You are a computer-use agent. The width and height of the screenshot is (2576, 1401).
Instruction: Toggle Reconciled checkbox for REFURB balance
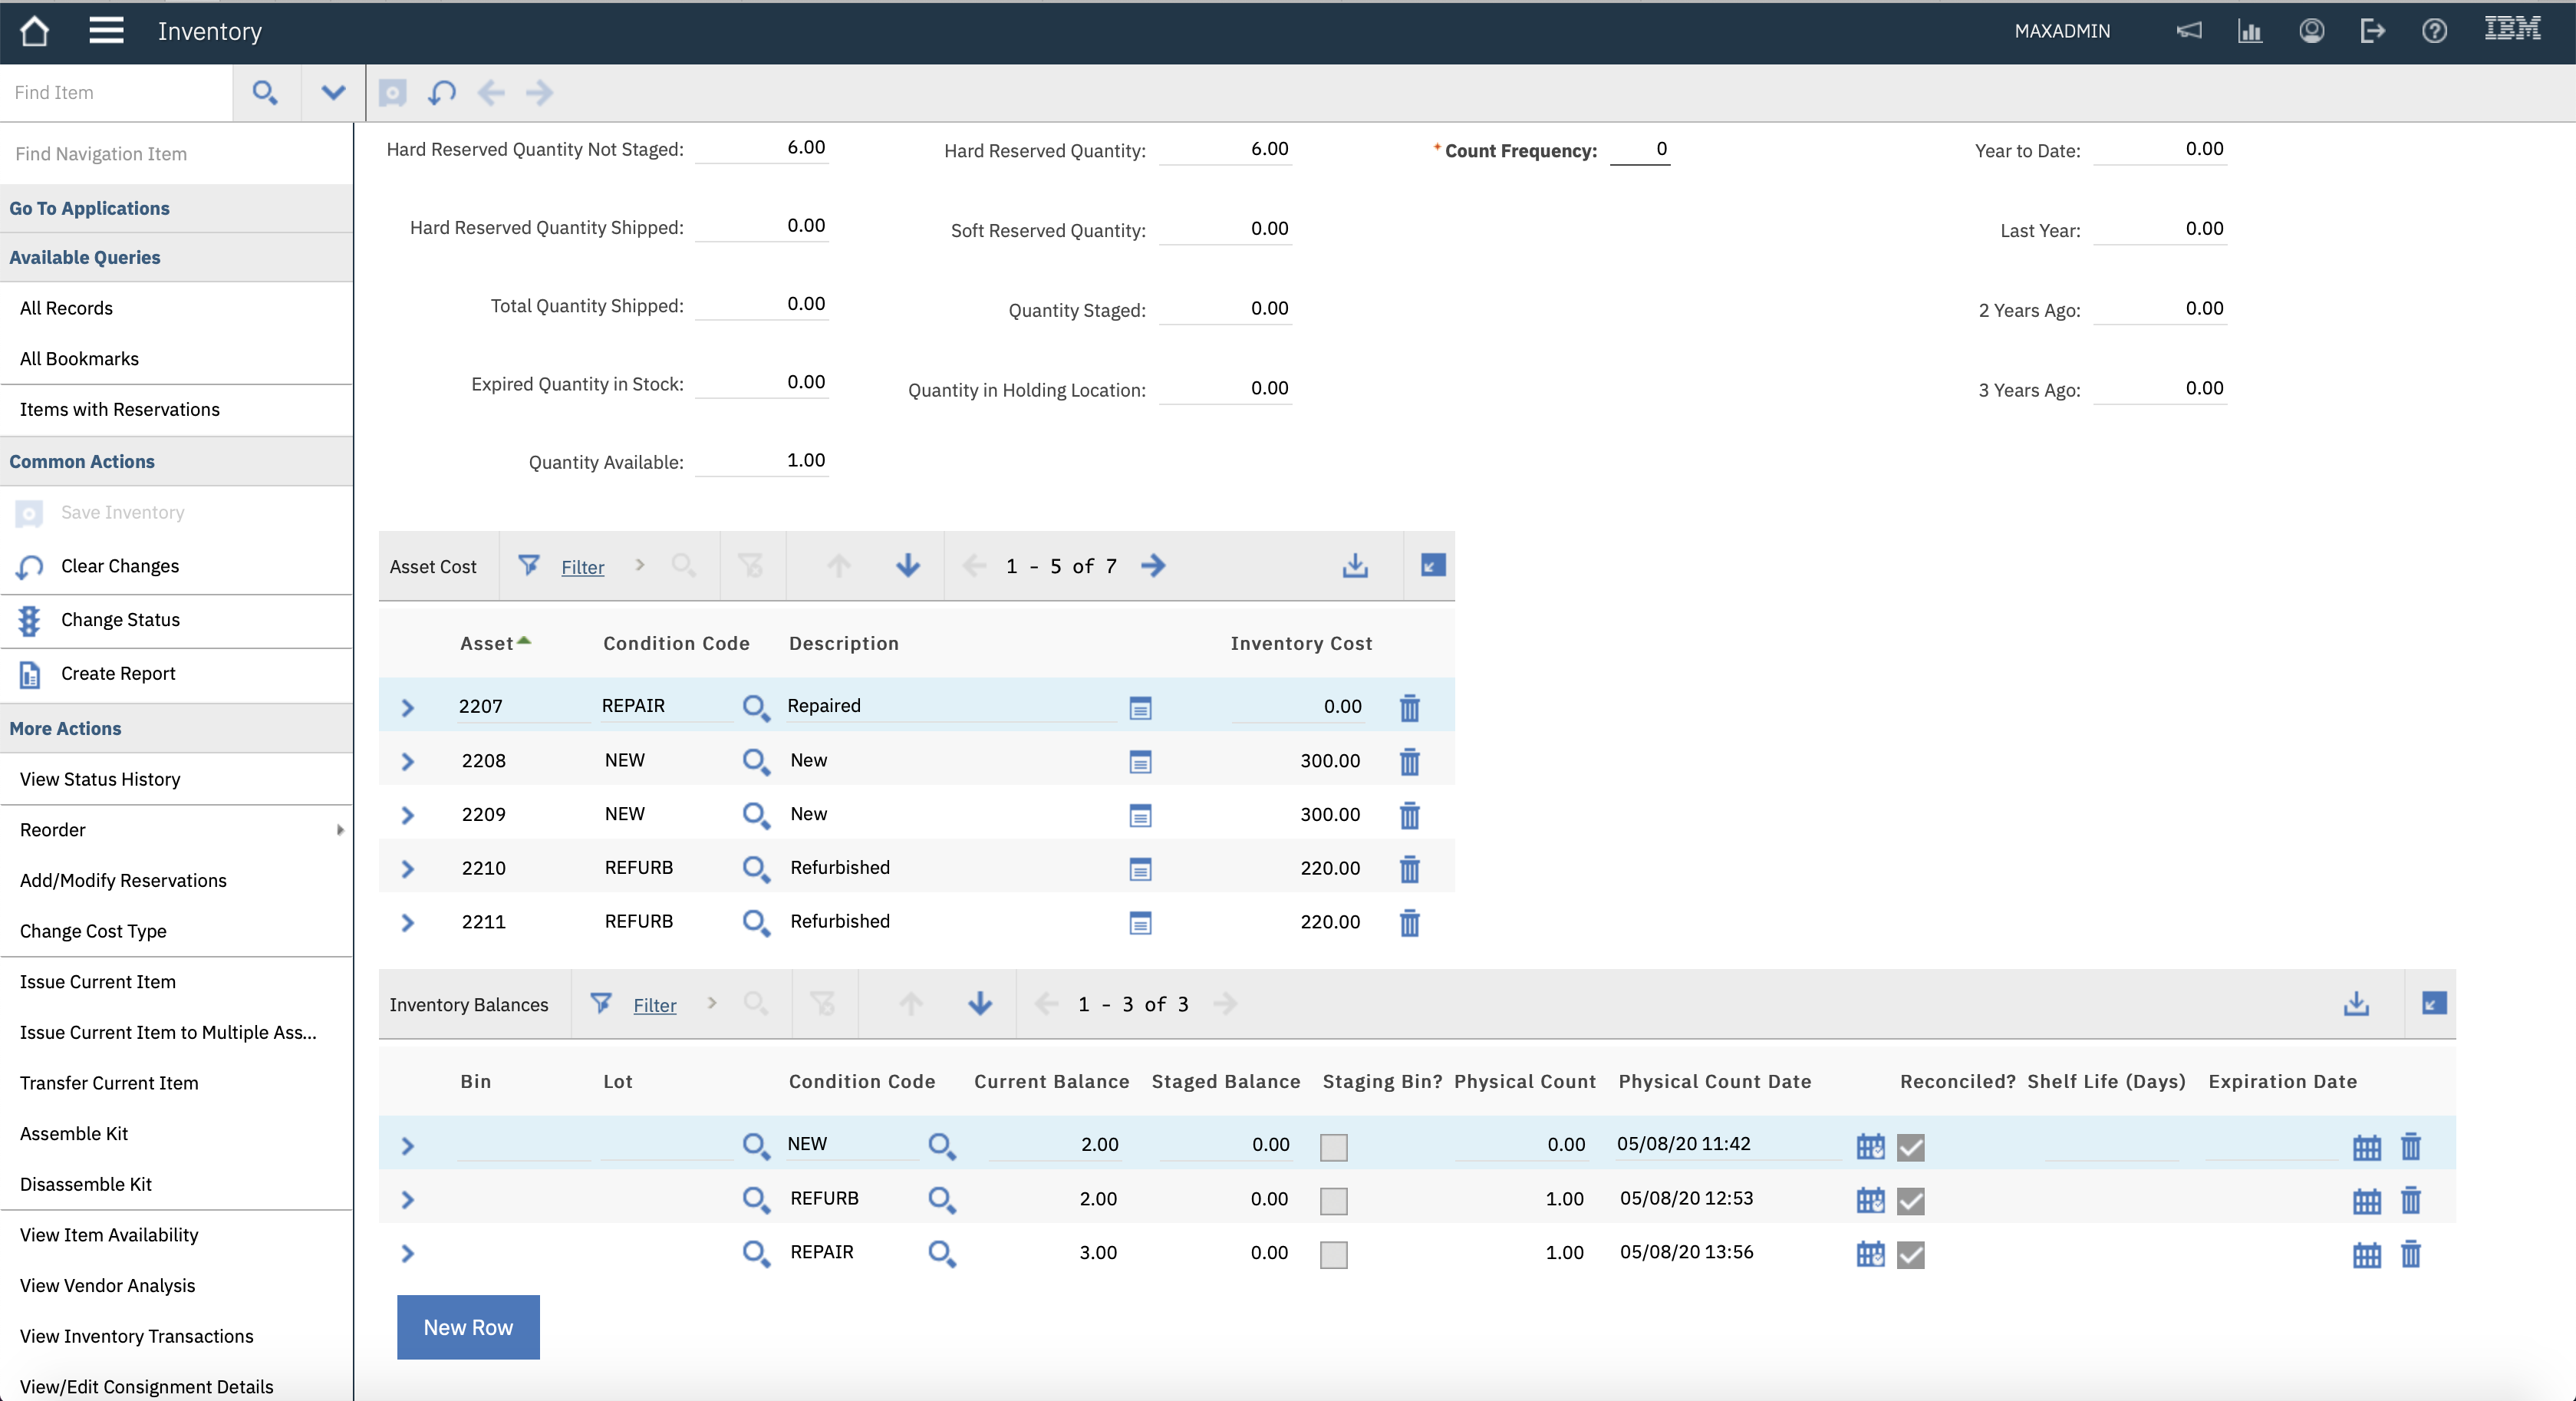(x=1910, y=1200)
